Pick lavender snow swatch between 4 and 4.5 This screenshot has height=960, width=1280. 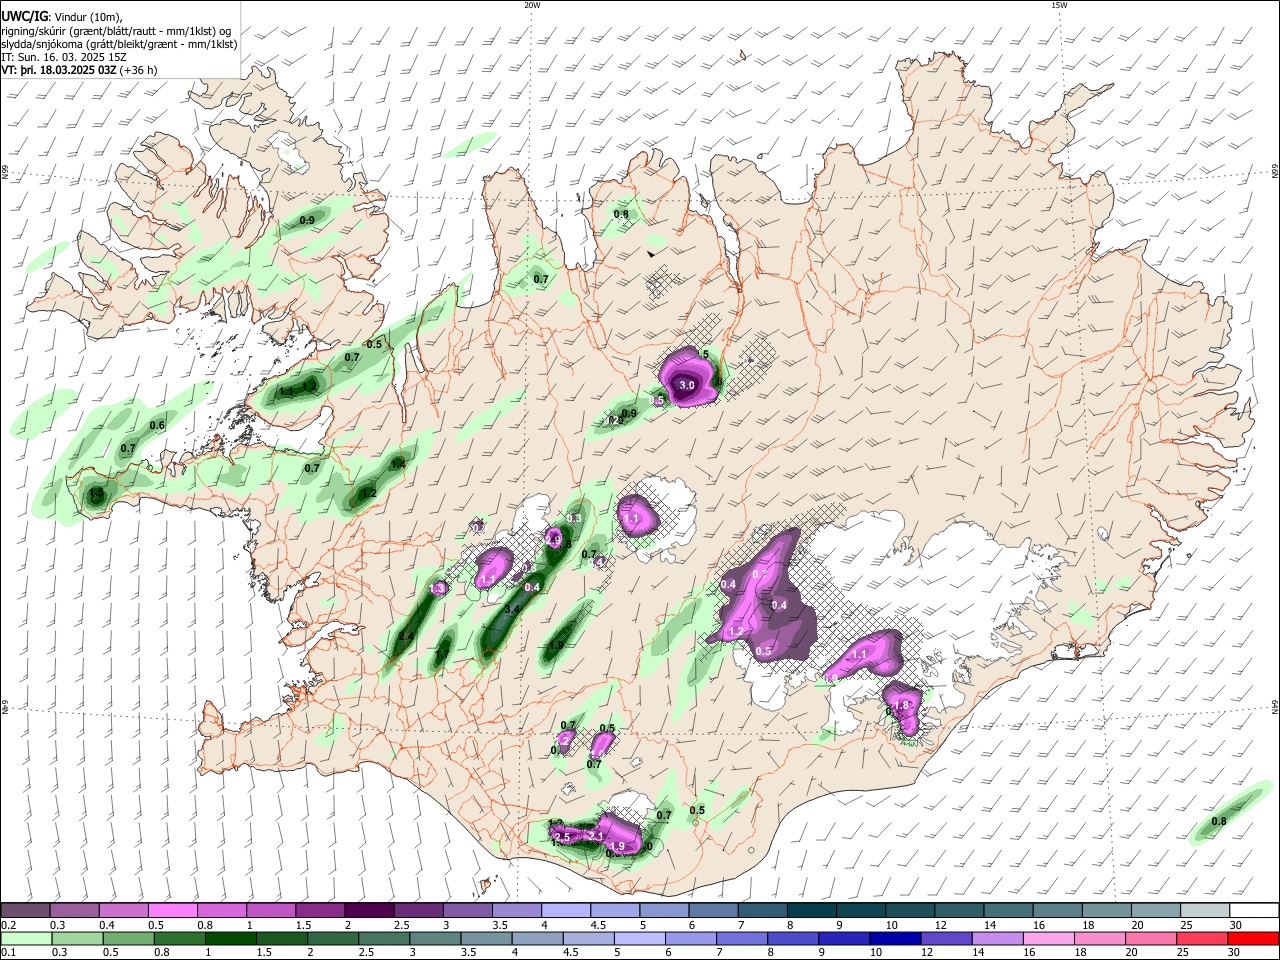(x=565, y=910)
